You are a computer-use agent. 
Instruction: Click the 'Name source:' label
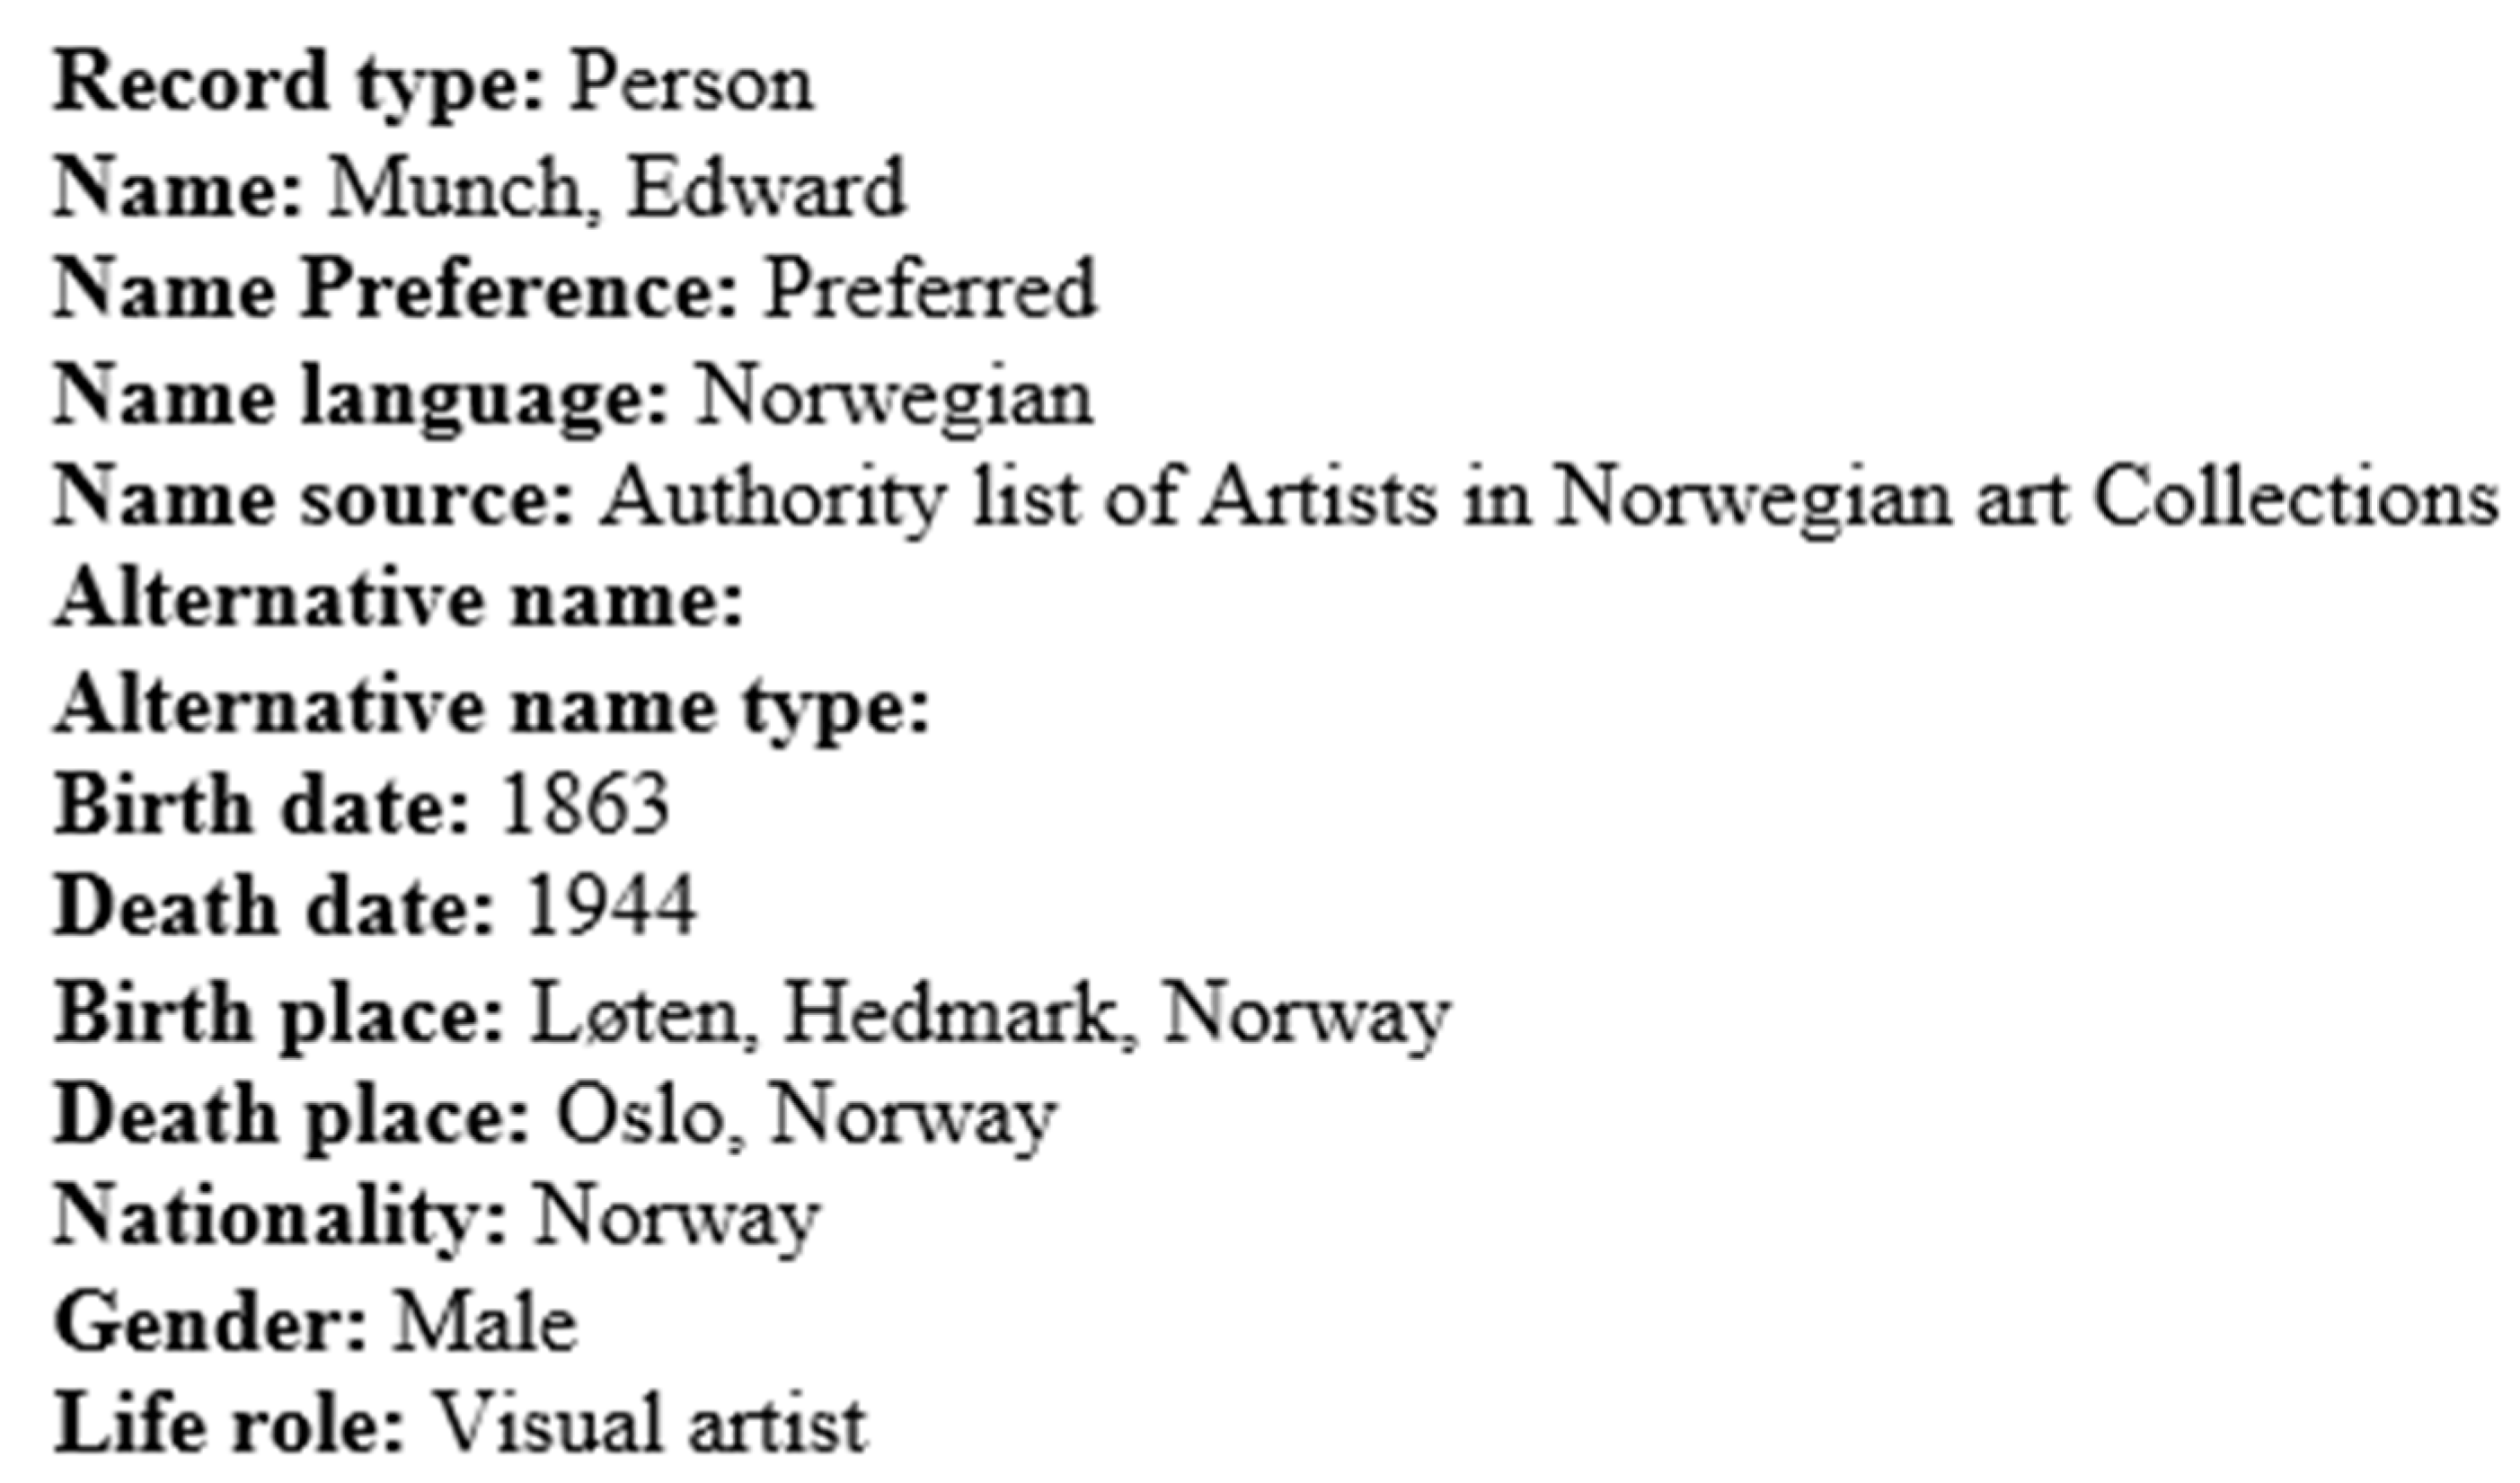tap(314, 498)
